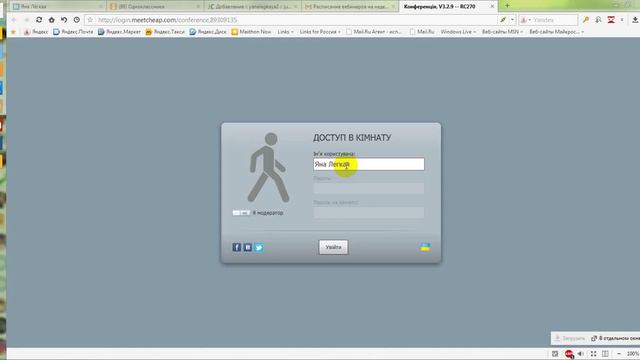This screenshot has height=360, width=640.
Task: Open the key password manager icon
Action: pos(586,20)
